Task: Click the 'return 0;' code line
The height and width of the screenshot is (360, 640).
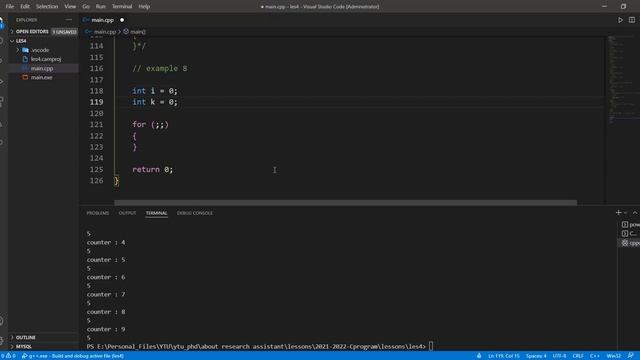Action: (x=153, y=169)
